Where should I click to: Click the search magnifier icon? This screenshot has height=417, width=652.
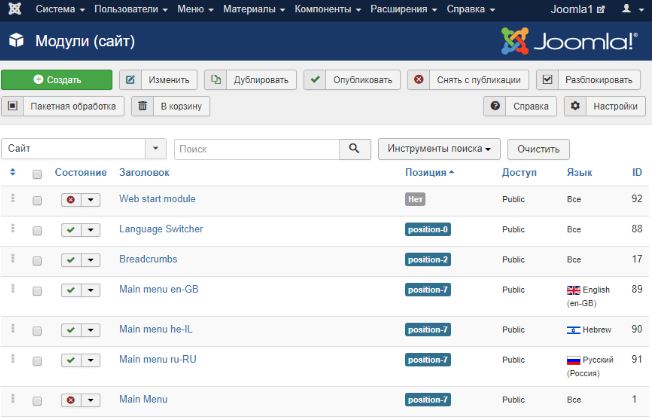pos(354,148)
